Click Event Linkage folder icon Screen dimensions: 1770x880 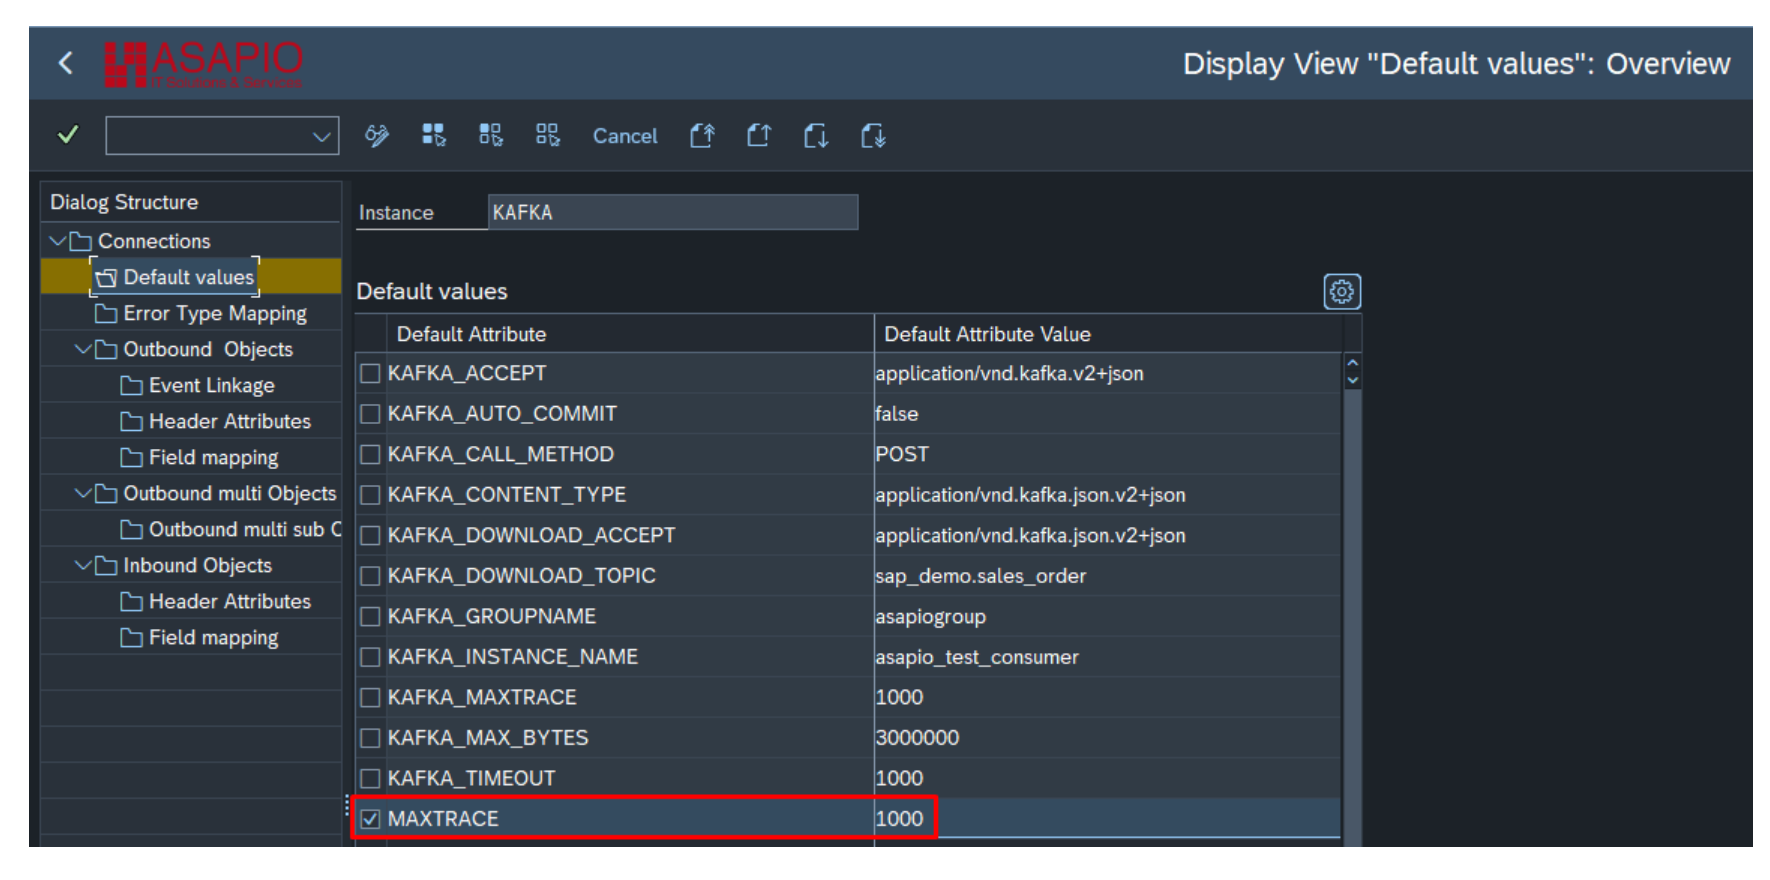tap(131, 386)
